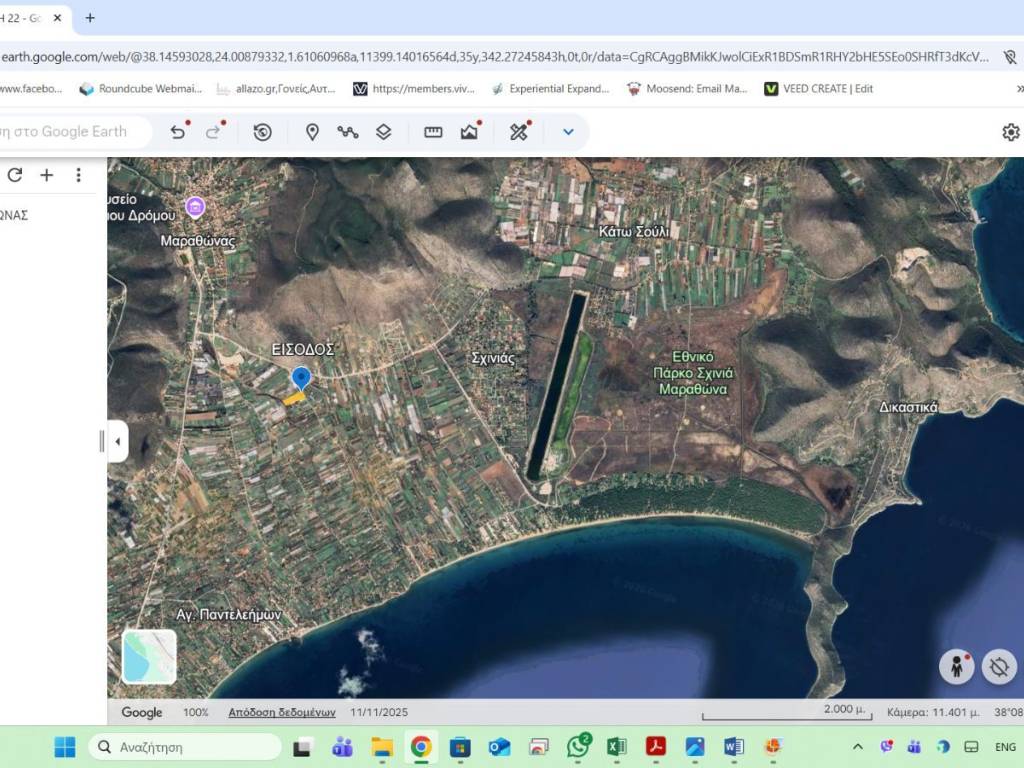Open Google Earth settings gear
This screenshot has height=768, width=1024.
coord(1011,132)
